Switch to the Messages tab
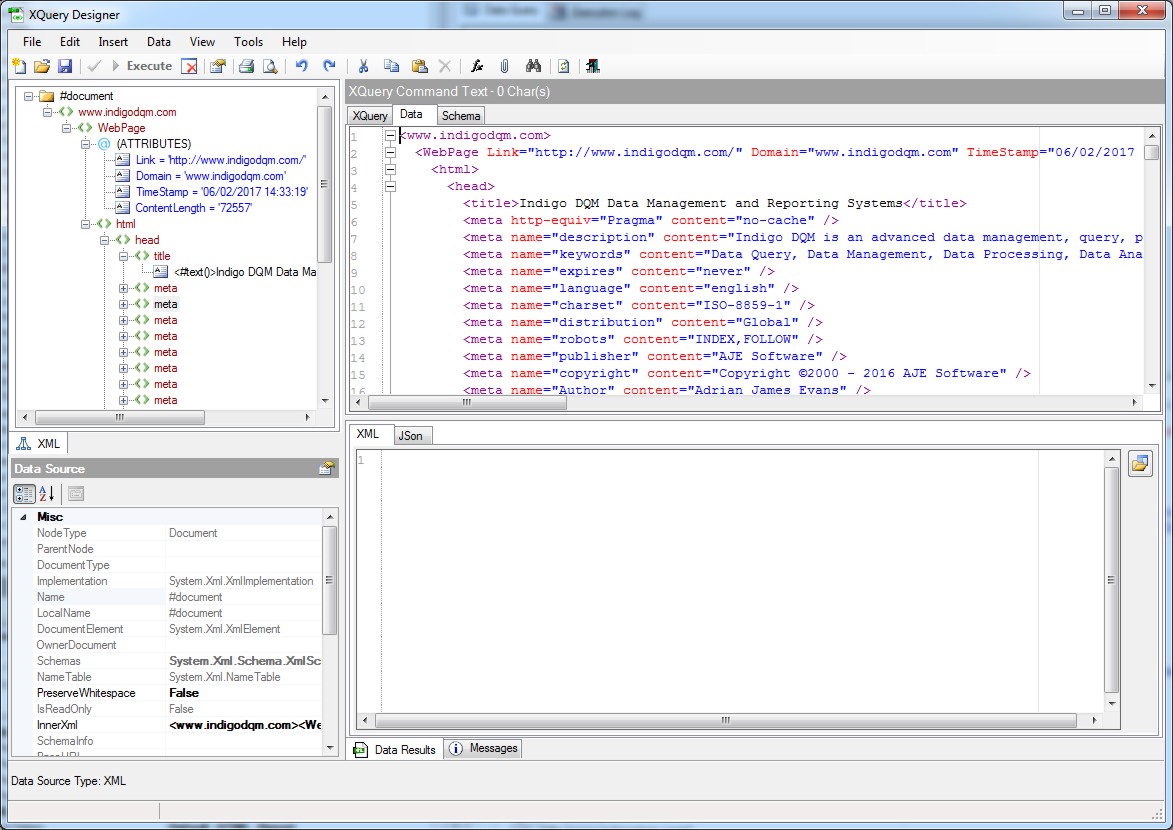 point(484,749)
